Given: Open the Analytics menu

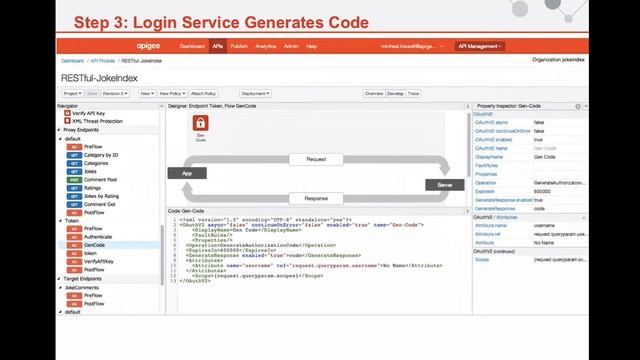Looking at the screenshot, I should 266,46.
